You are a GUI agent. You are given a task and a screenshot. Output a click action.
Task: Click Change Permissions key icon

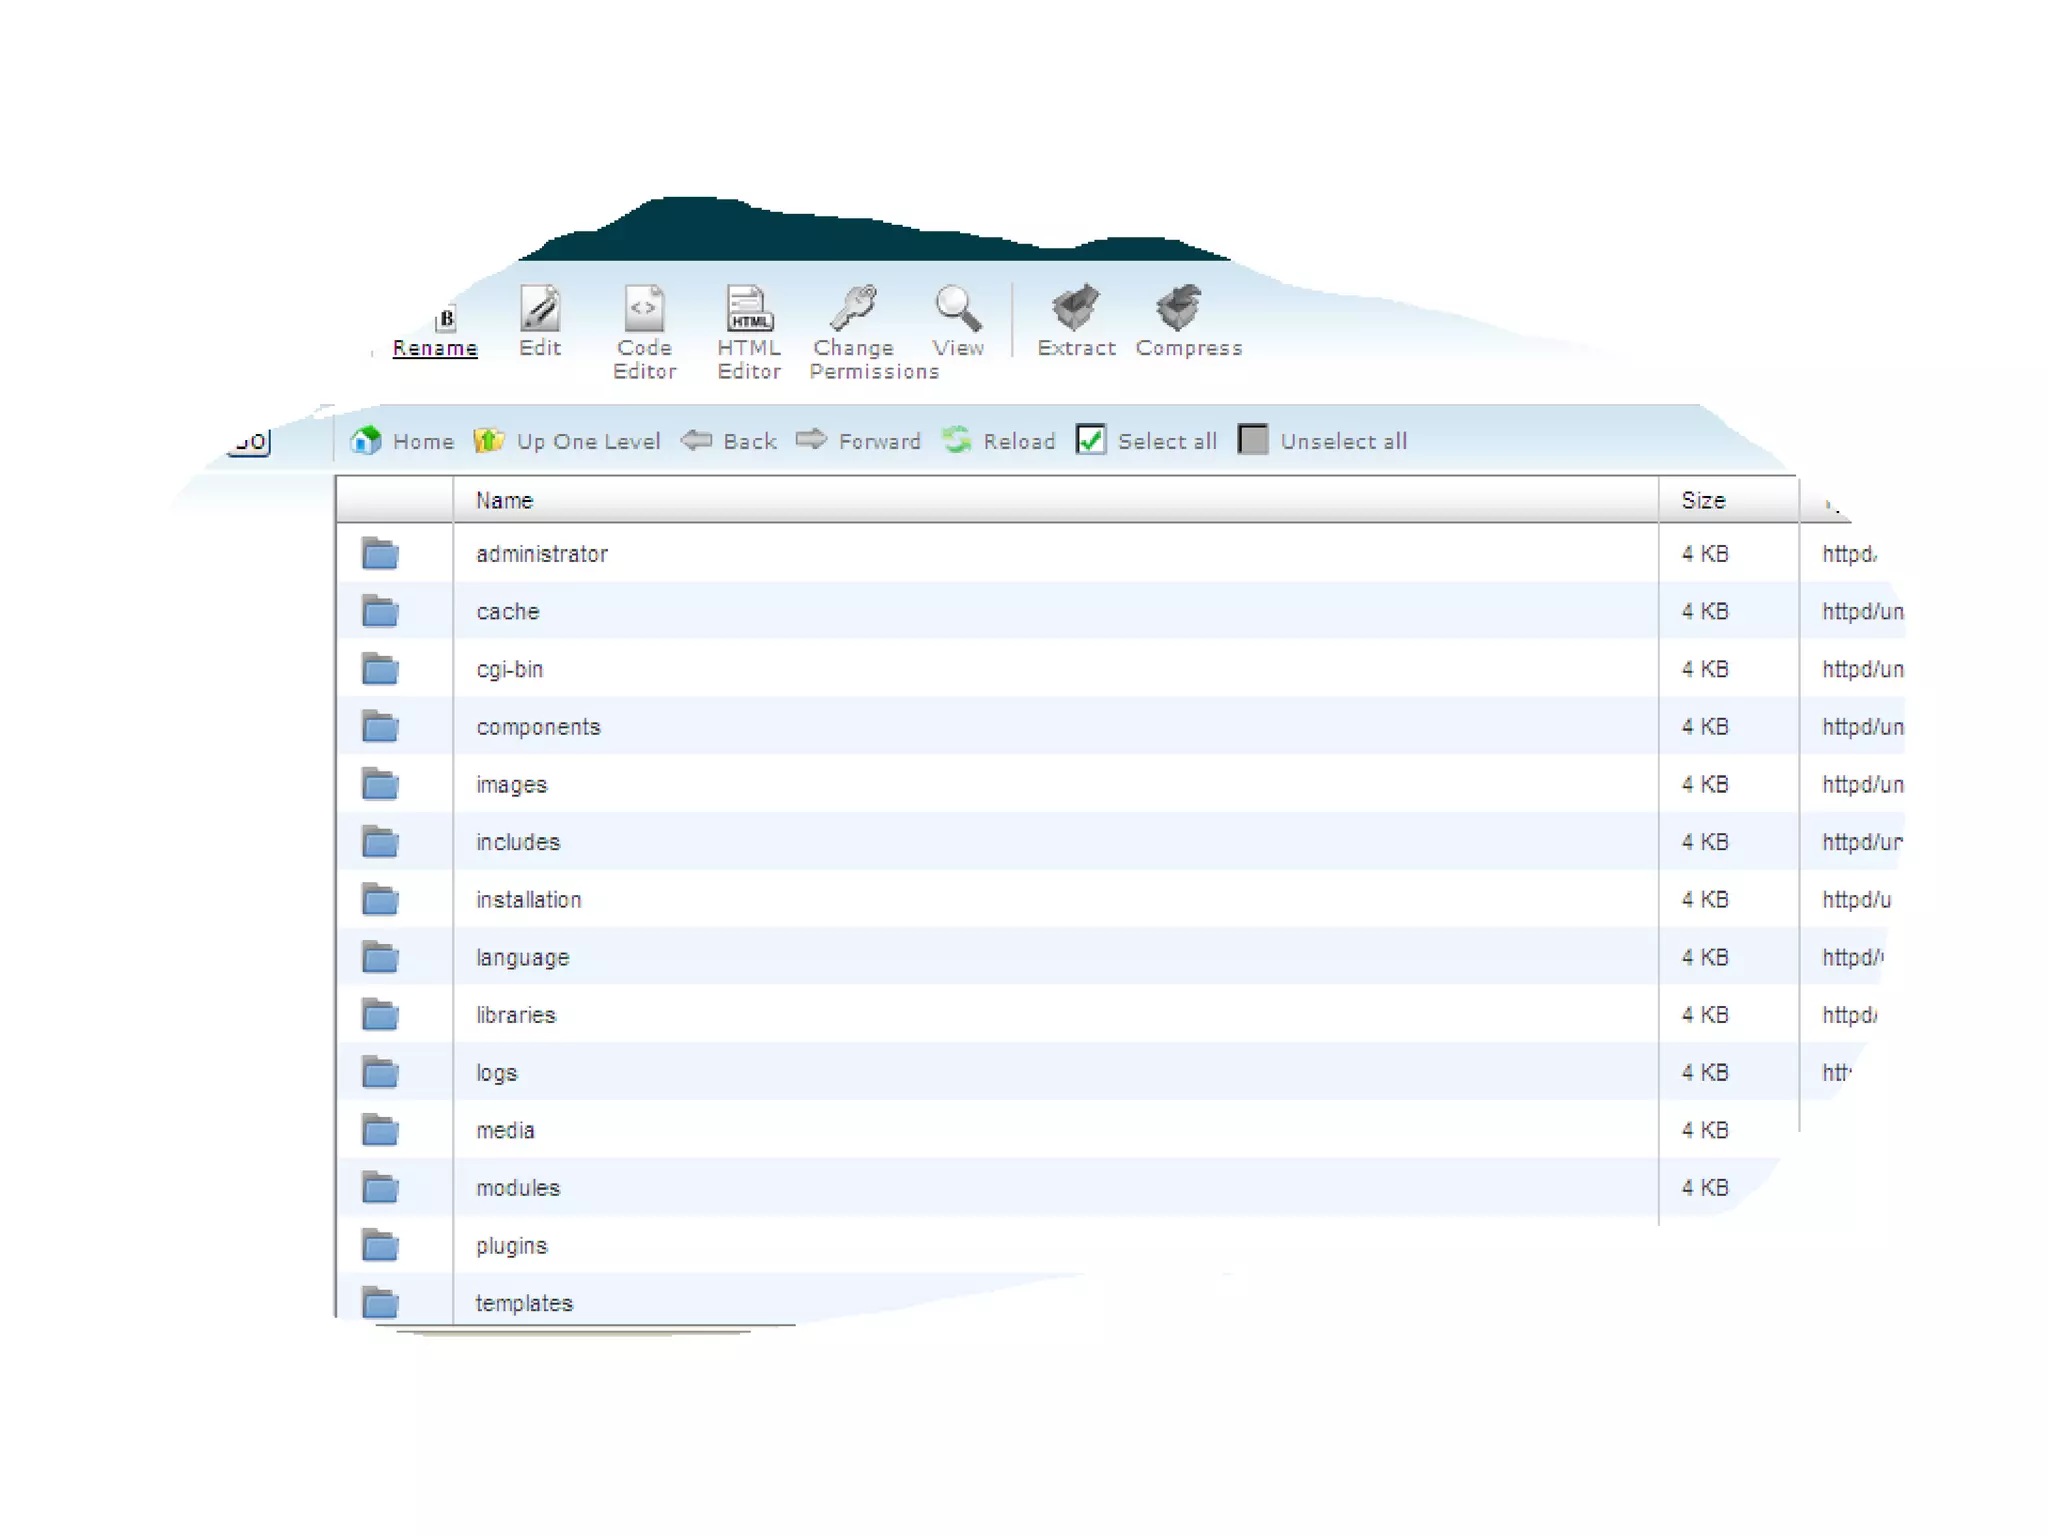pyautogui.click(x=854, y=309)
